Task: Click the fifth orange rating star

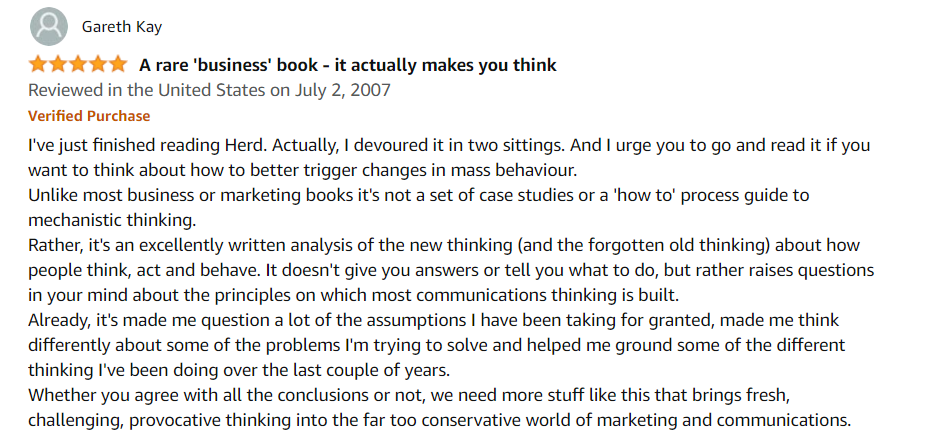Action: click(117, 64)
